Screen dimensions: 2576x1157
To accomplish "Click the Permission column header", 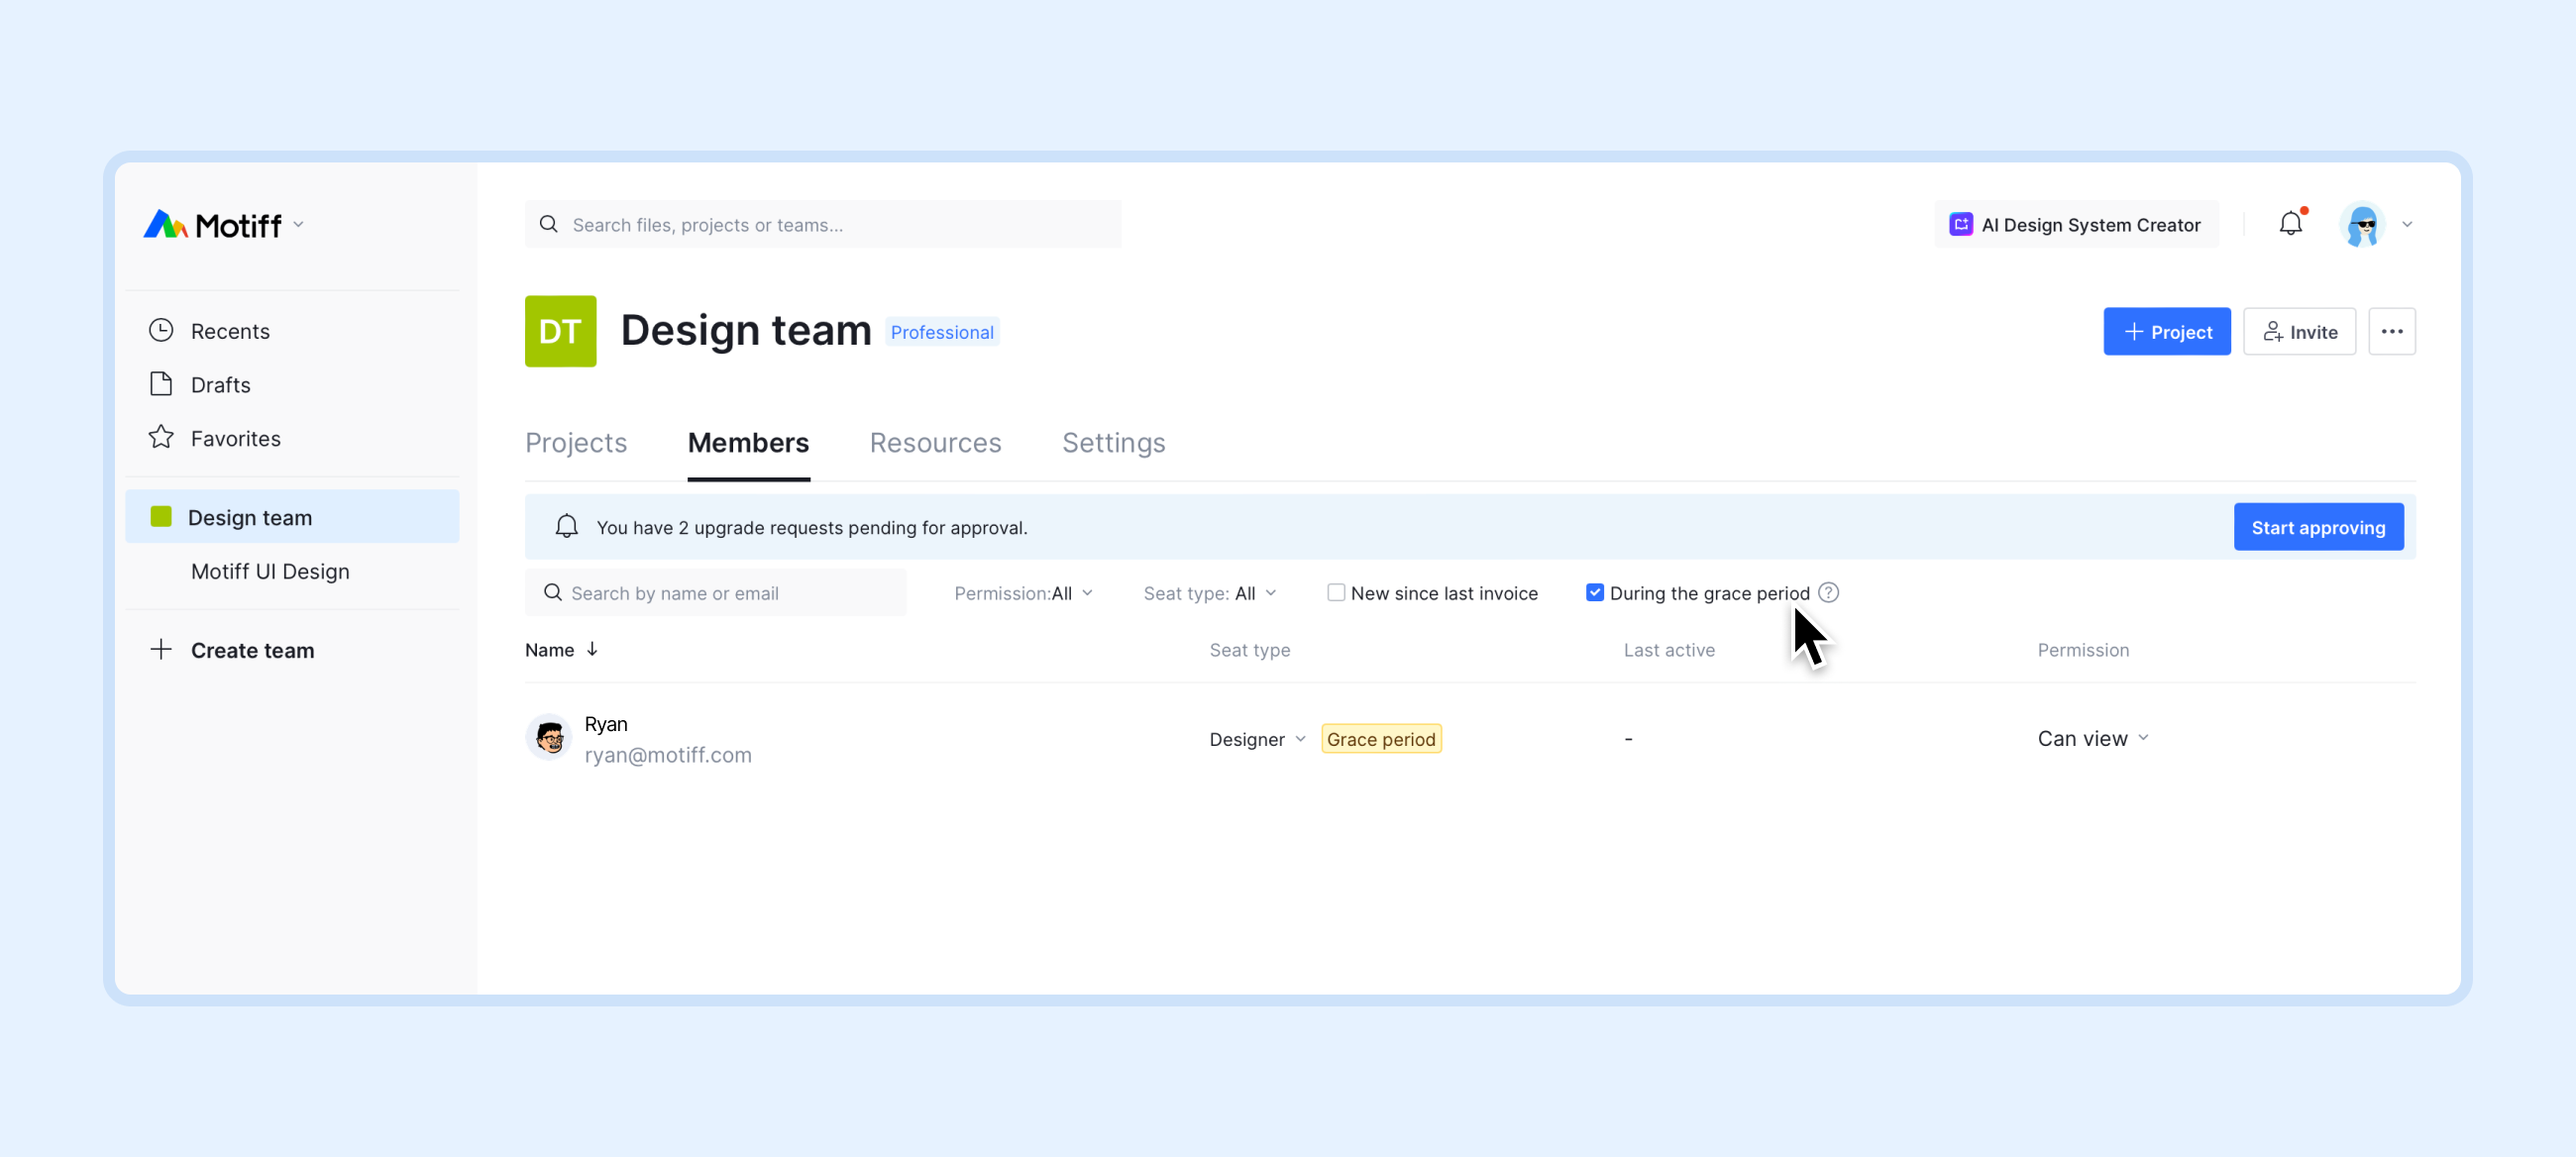I will (2083, 650).
